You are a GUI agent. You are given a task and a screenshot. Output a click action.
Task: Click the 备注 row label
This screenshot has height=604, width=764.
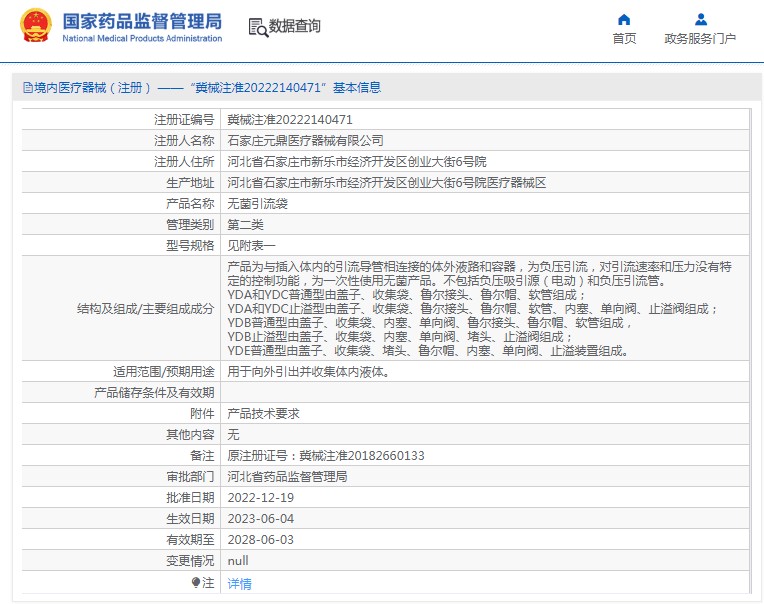(x=202, y=455)
